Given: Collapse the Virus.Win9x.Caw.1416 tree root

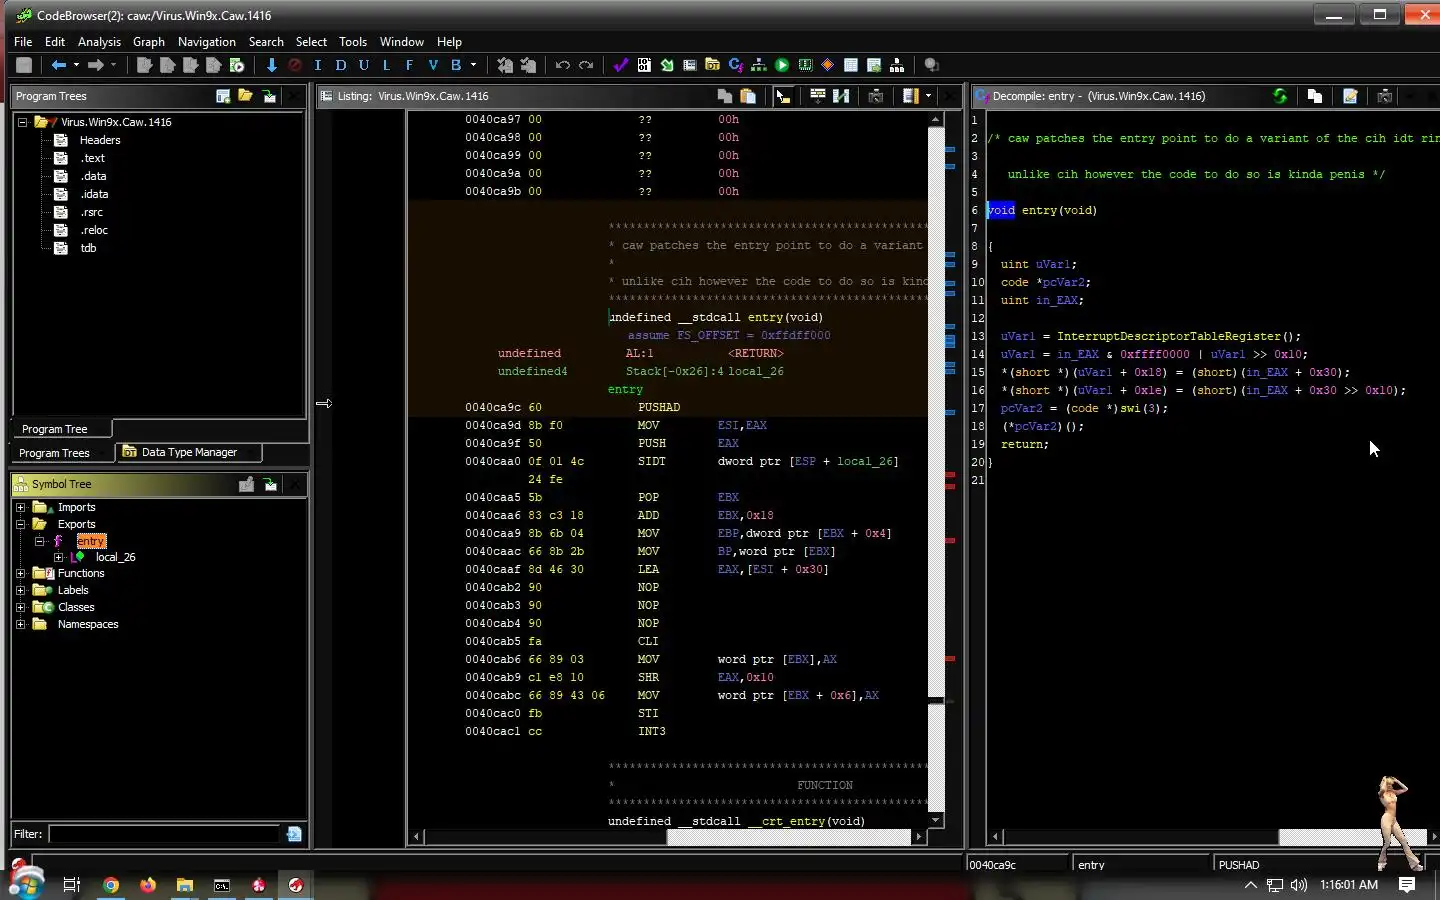Looking at the screenshot, I should (22, 122).
